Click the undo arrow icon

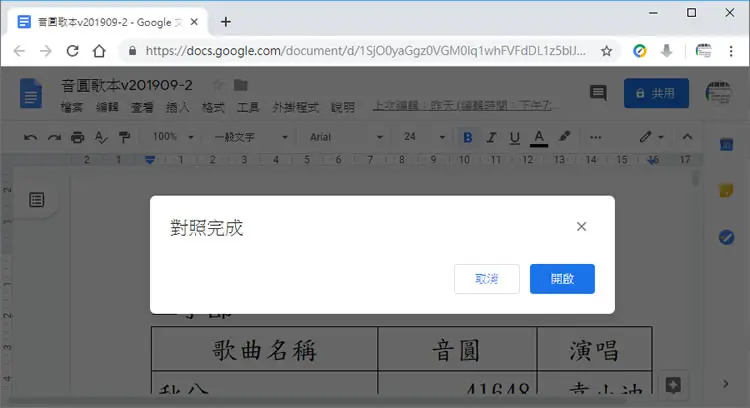pos(30,137)
